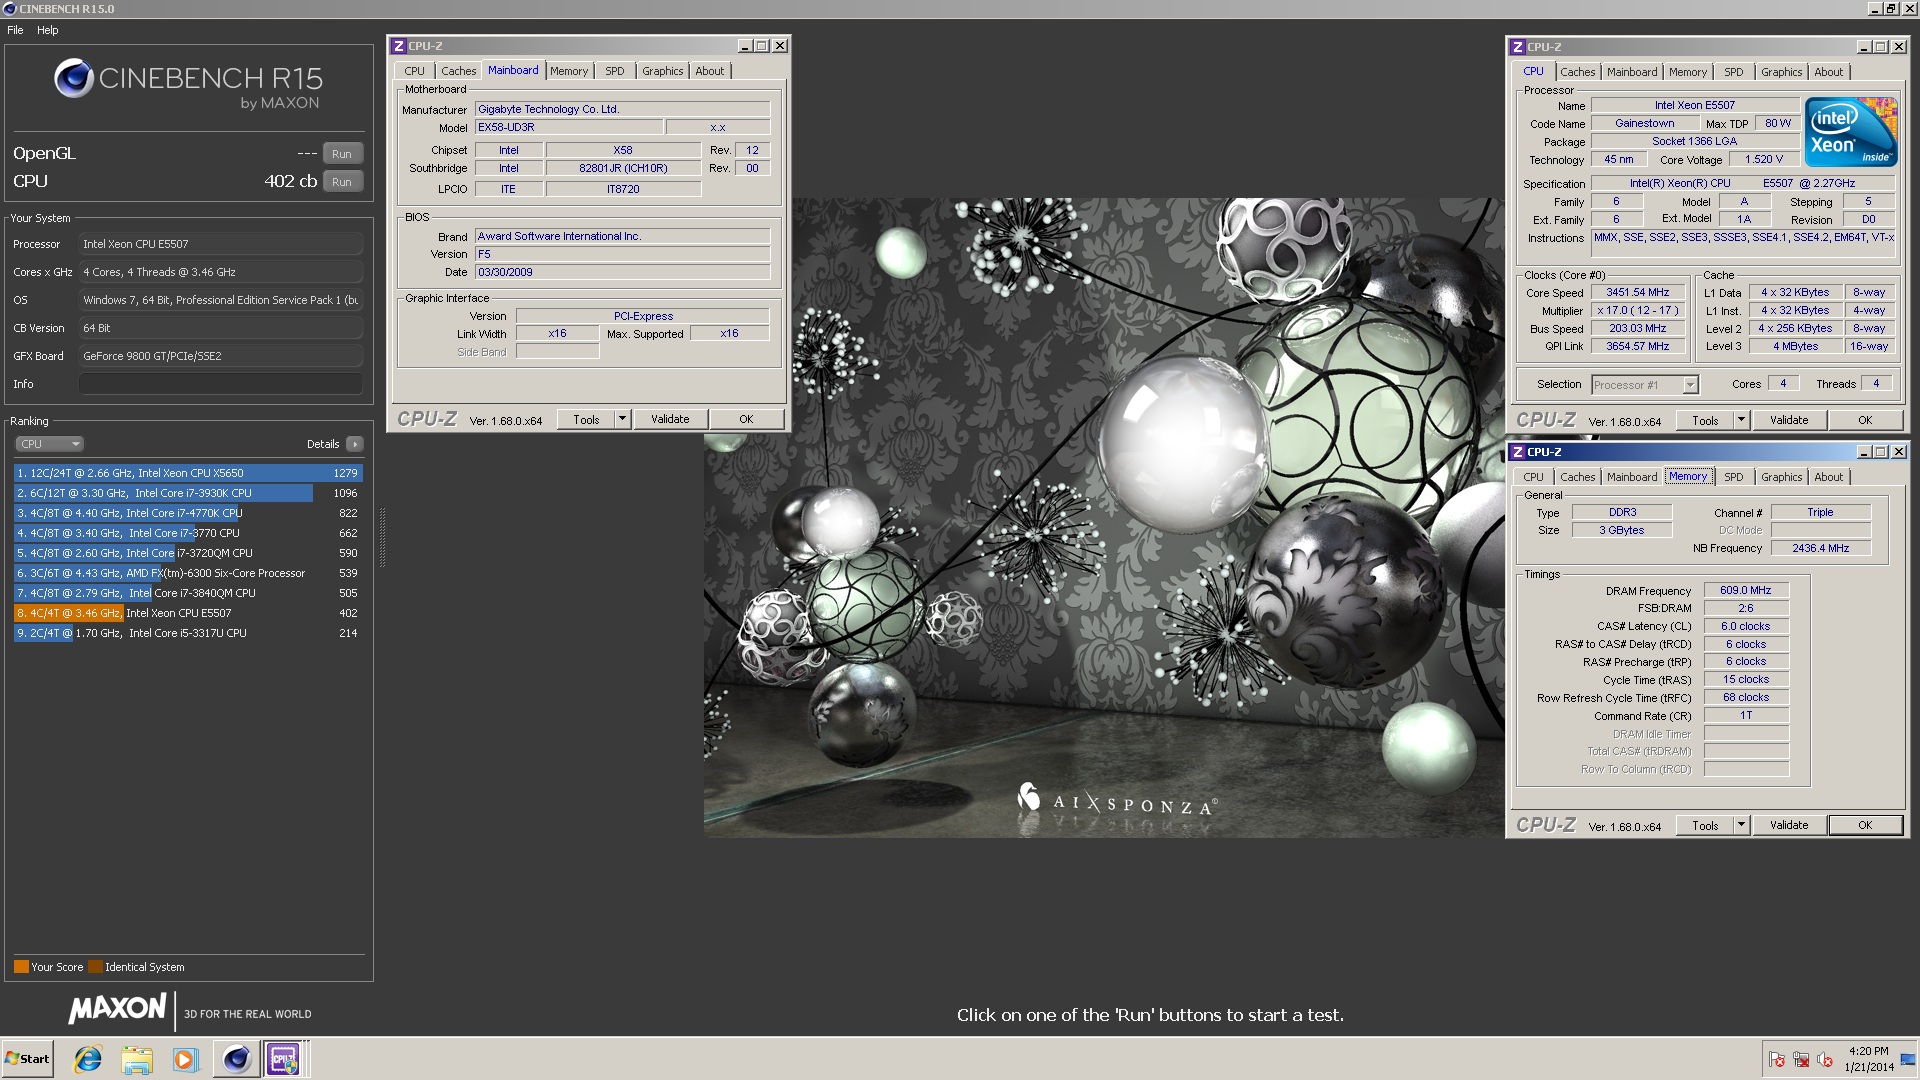Select ranking row Intel Core i5-3317U
This screenshot has width=1920, height=1080.
pyautogui.click(x=188, y=633)
